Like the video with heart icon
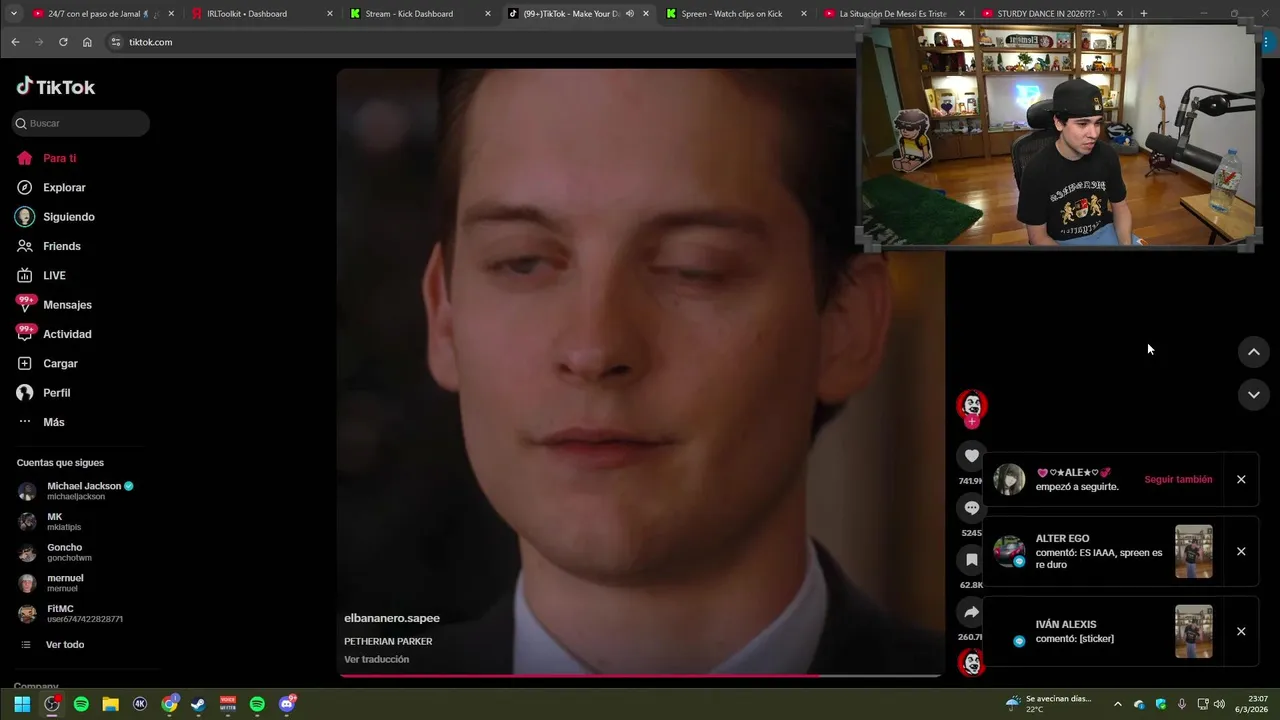Screen dimensions: 1280x720 coord(971,456)
